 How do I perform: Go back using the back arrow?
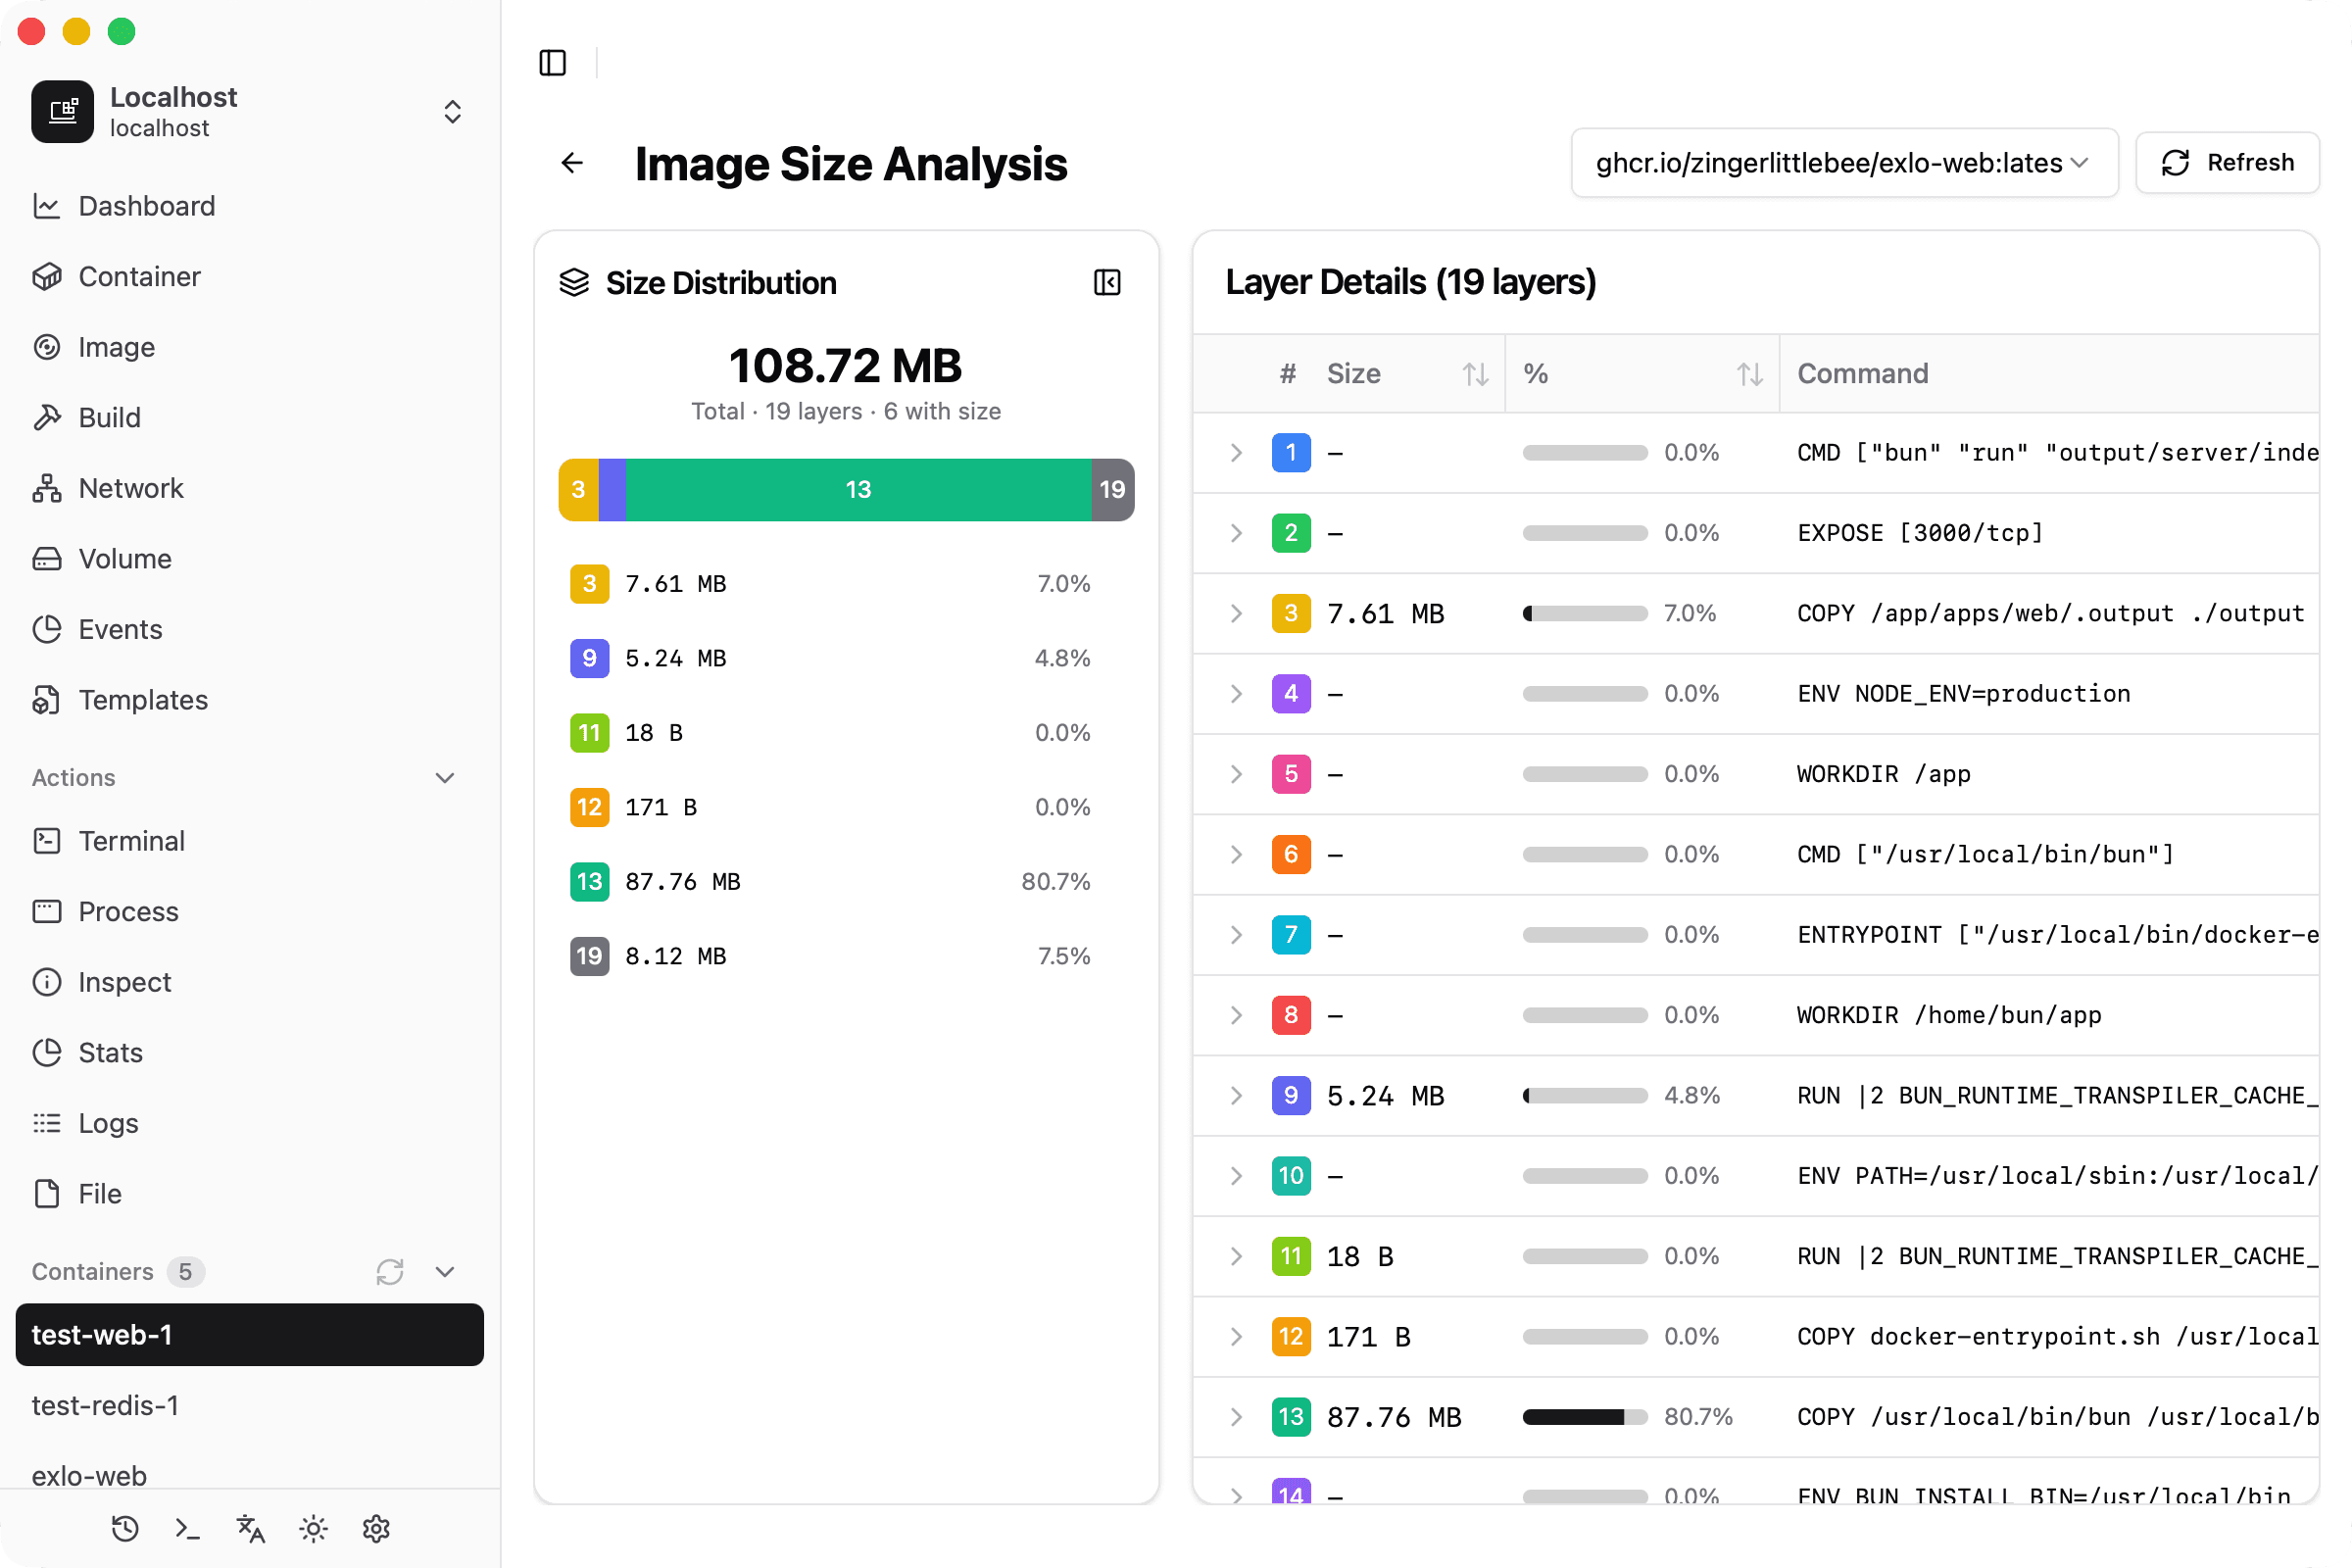pyautogui.click(x=571, y=163)
